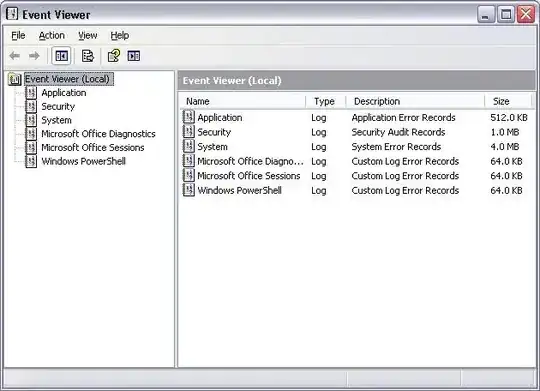Image resolution: width=540 pixels, height=391 pixels.
Task: Select Event Viewer (Local) root node
Action: 69,79
